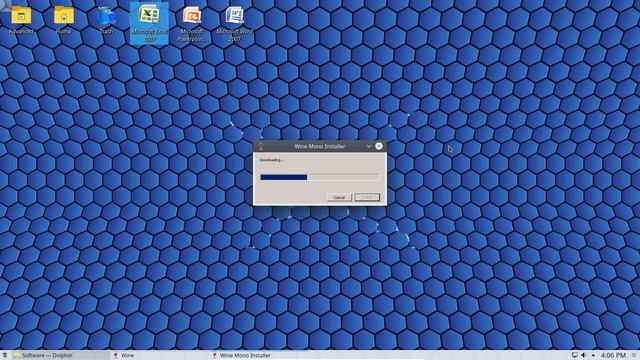
Task: Select the Microsoft Word 2007 shortcut
Action: click(234, 23)
